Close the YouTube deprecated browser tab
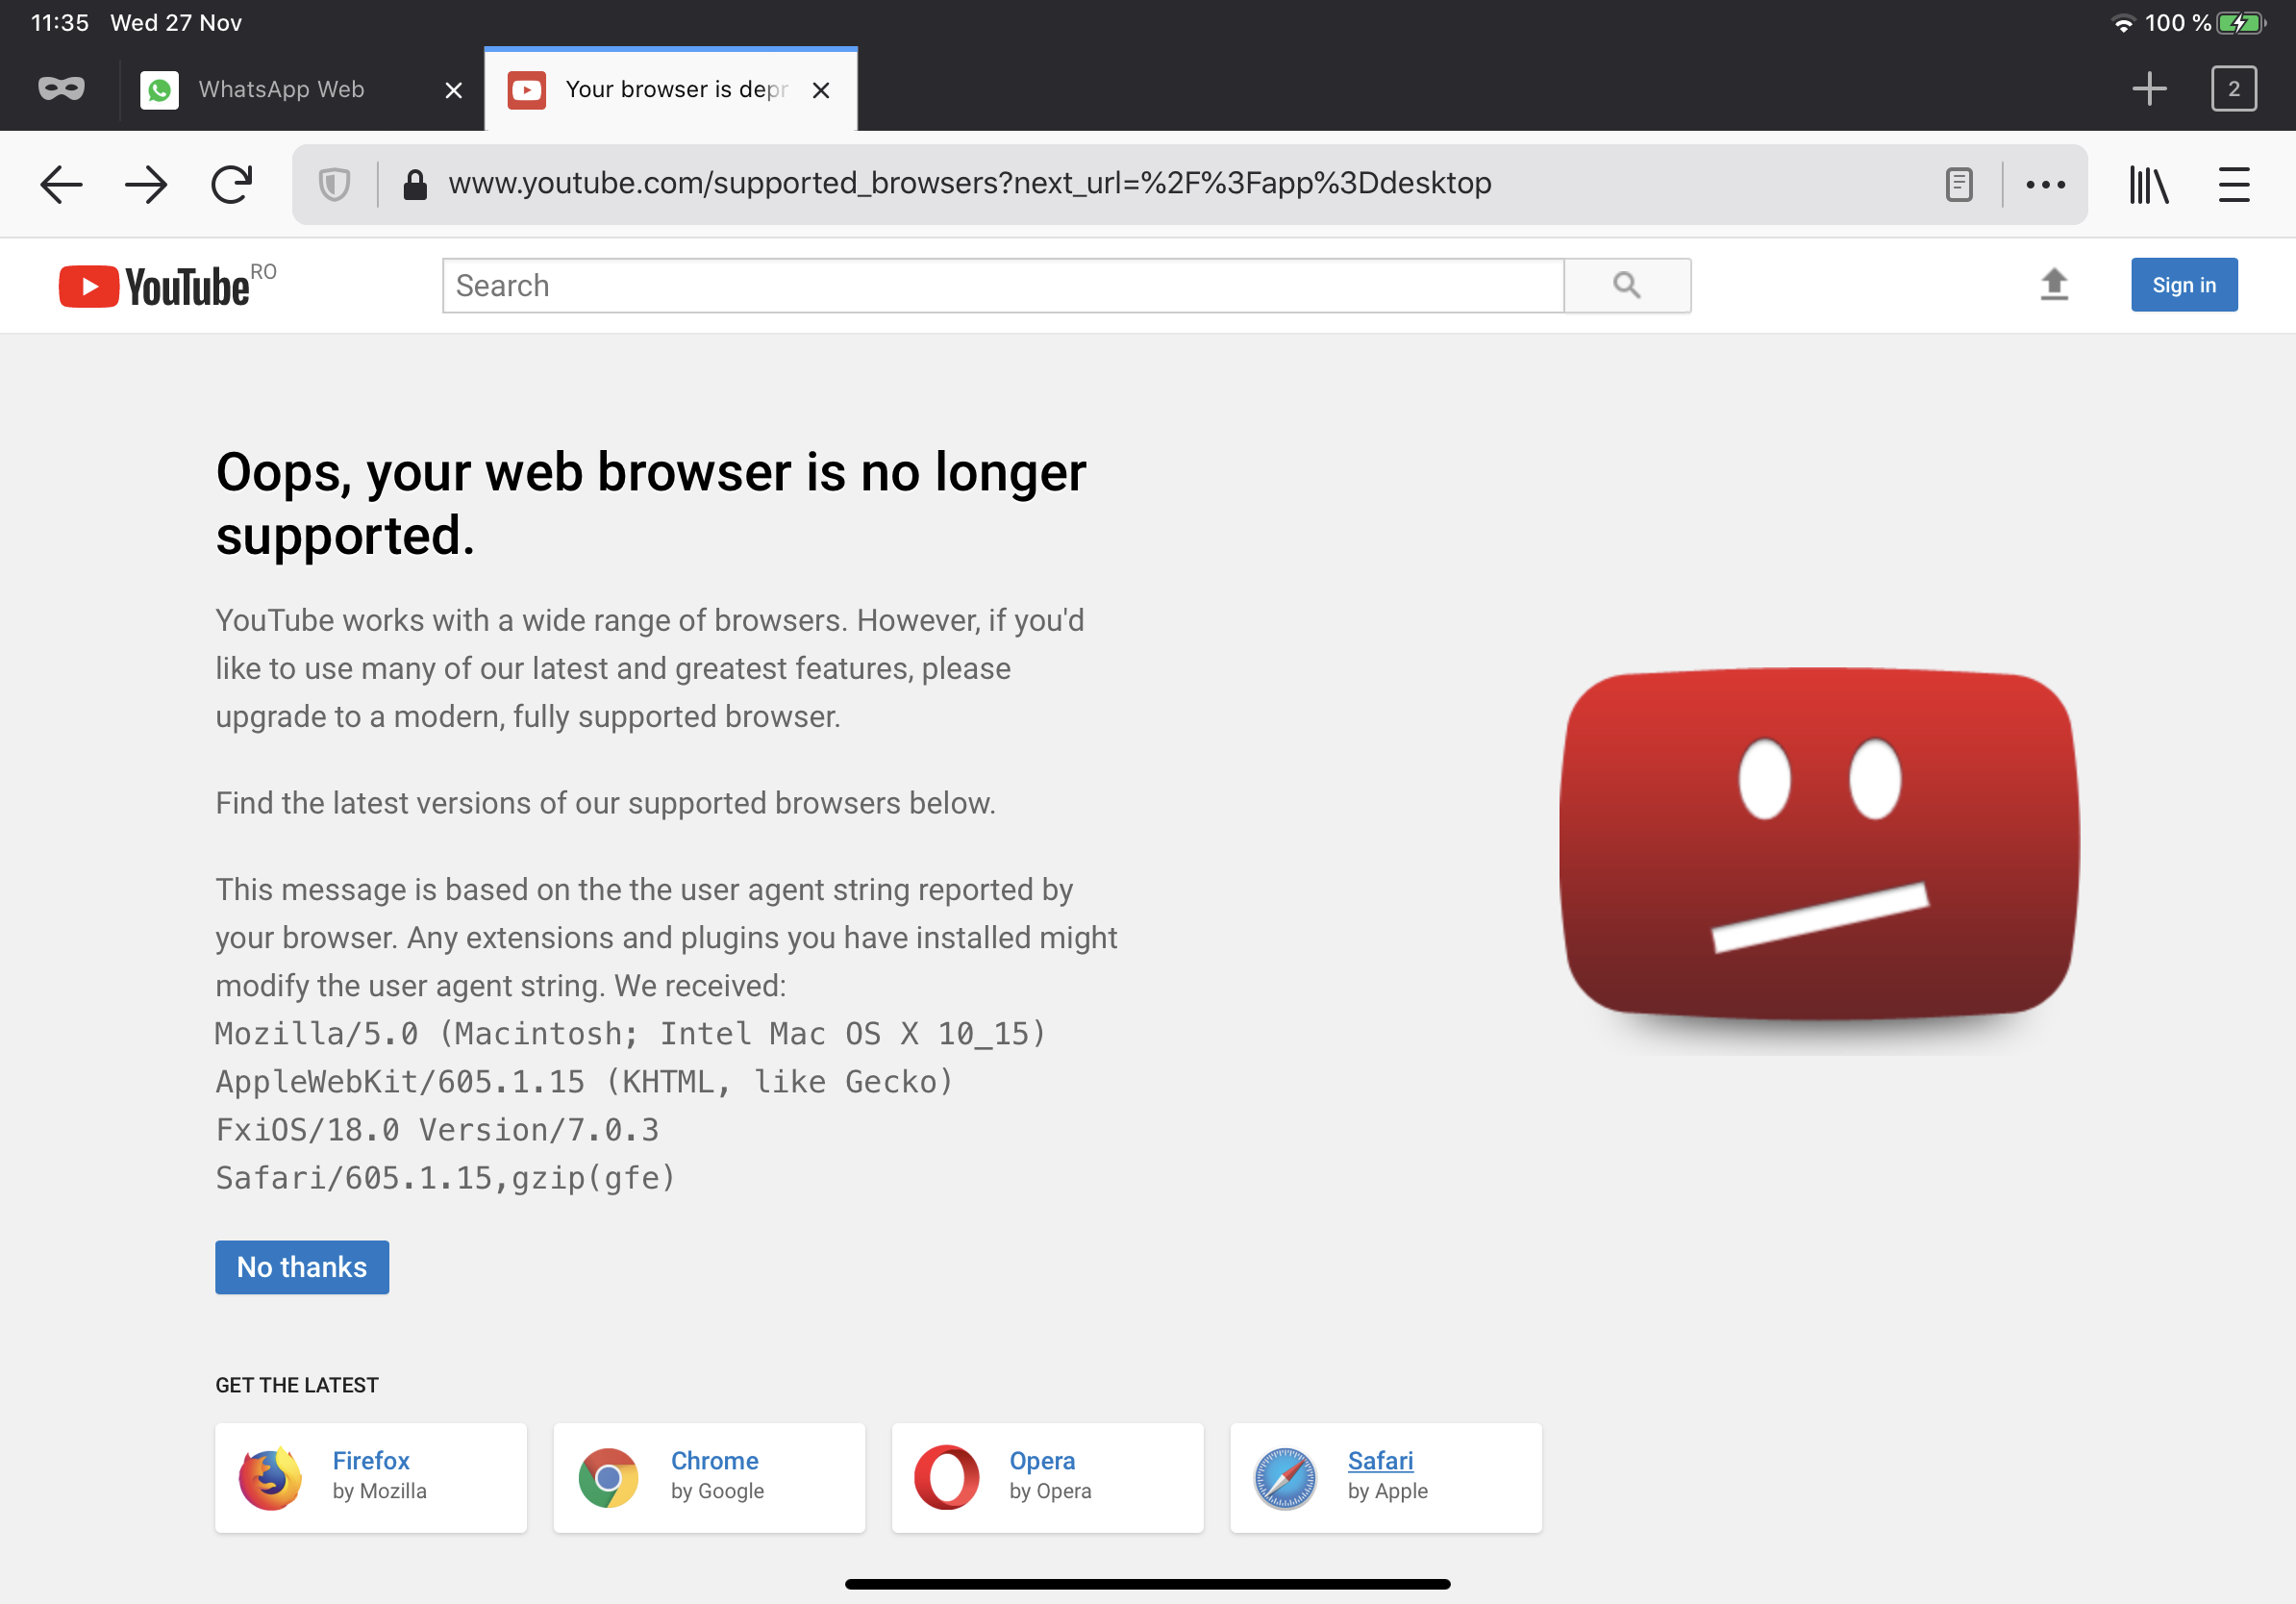The image size is (2296, 1604). 821,90
